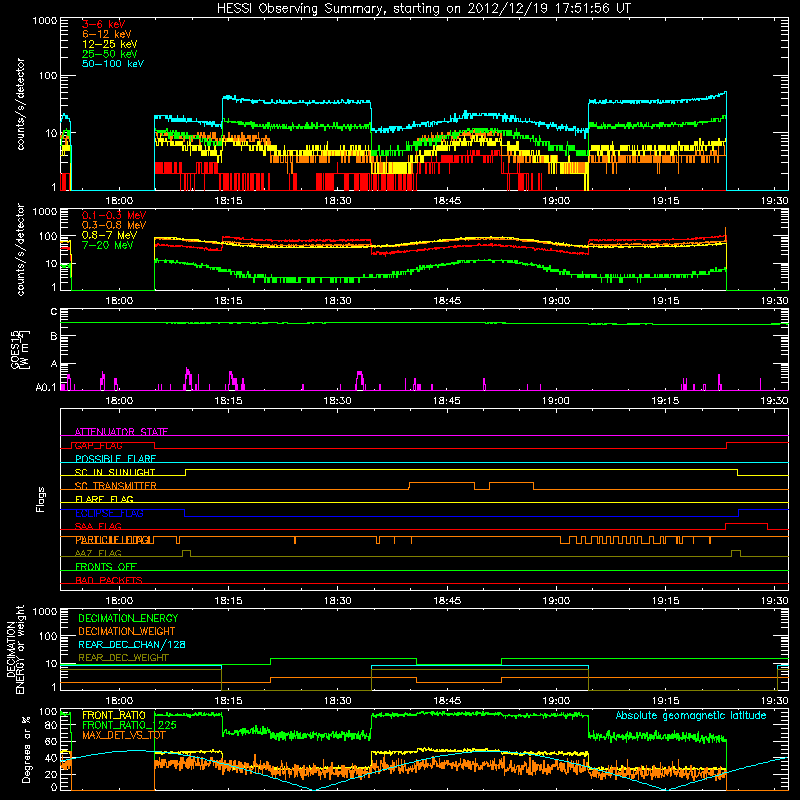Screen dimensions: 800x800
Task: Select the SAA_FLAG label
Action: click(98, 526)
